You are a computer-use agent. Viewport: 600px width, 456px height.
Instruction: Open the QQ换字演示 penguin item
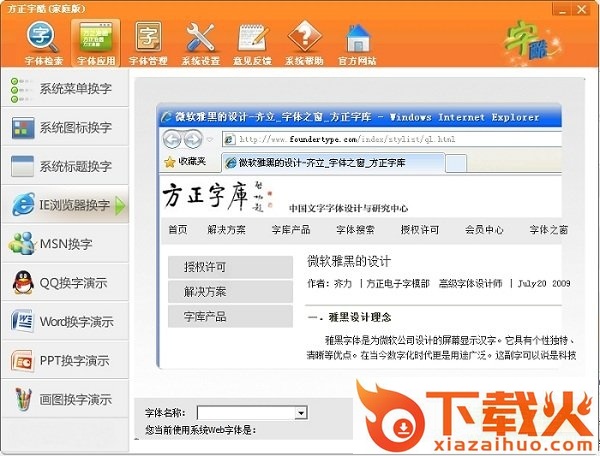coord(65,283)
